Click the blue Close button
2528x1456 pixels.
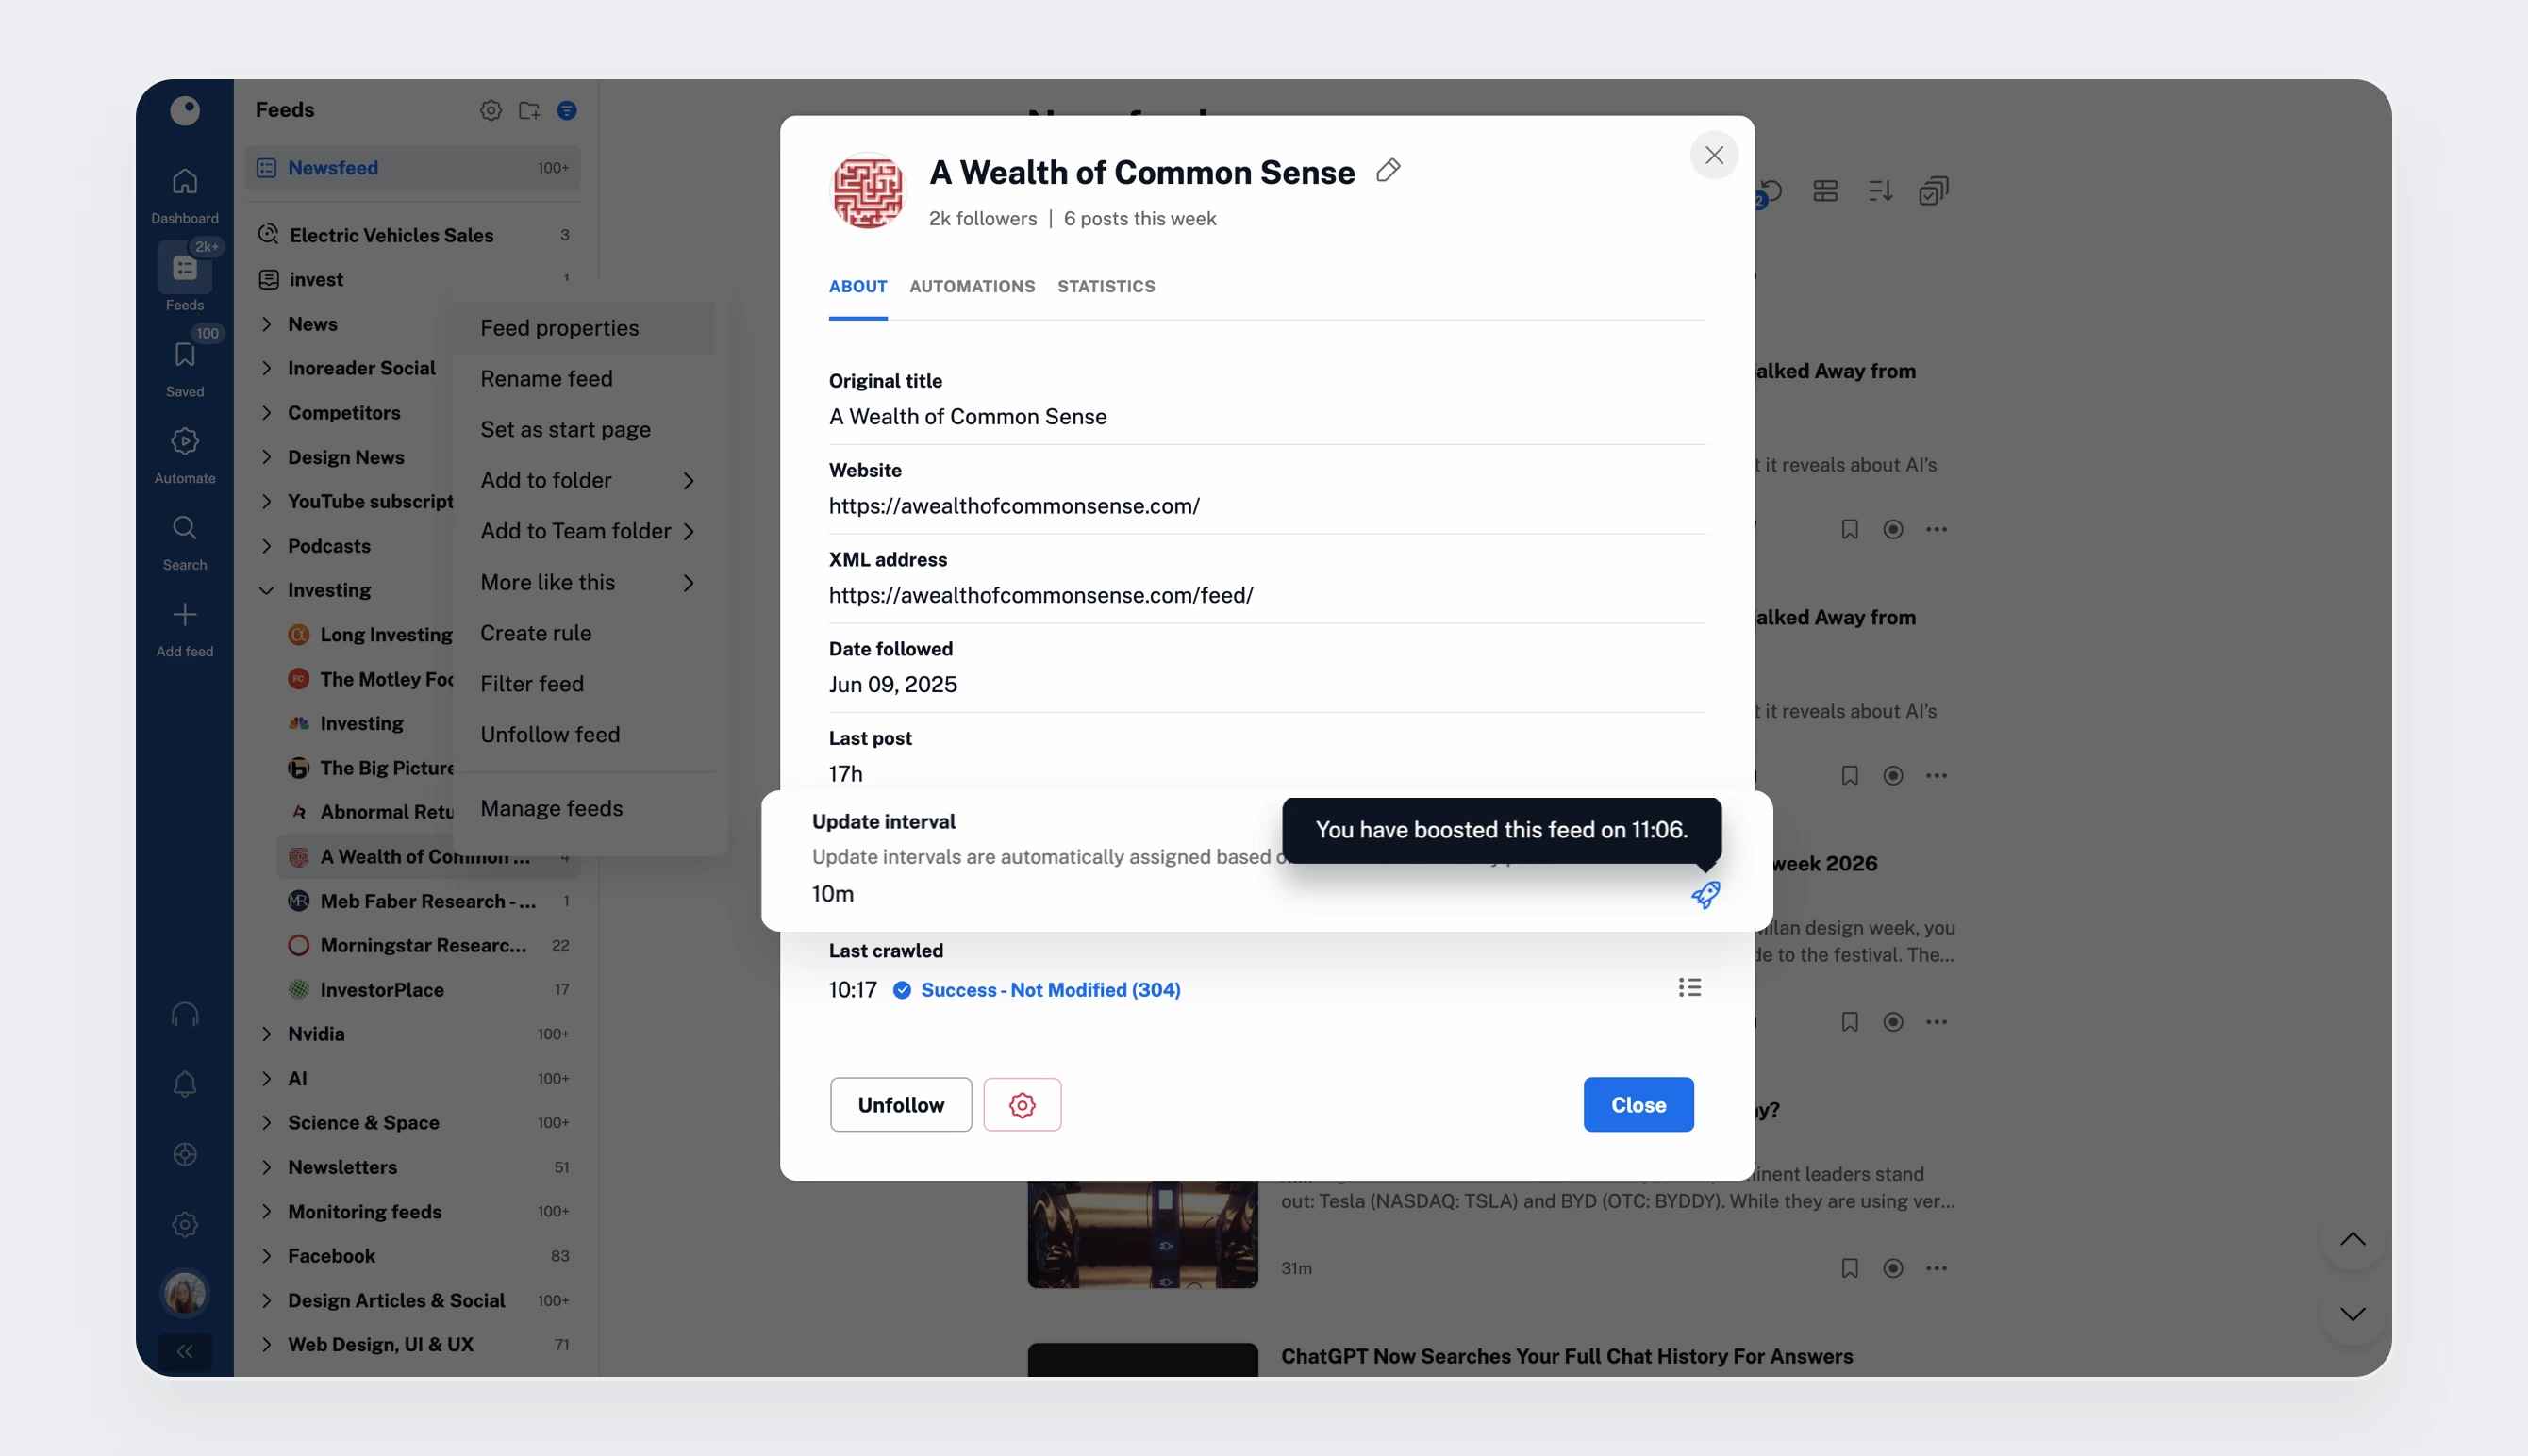tap(1637, 1104)
